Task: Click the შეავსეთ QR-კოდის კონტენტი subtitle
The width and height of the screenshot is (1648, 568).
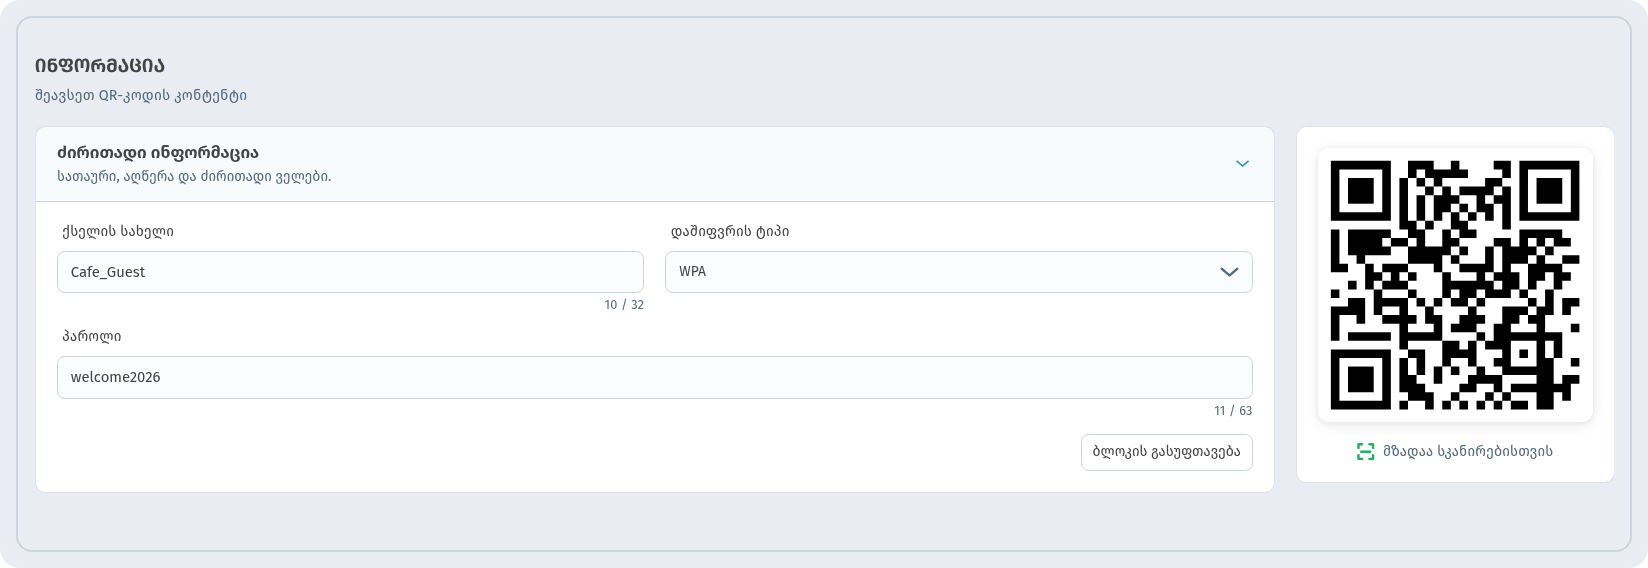Action: coord(141,96)
